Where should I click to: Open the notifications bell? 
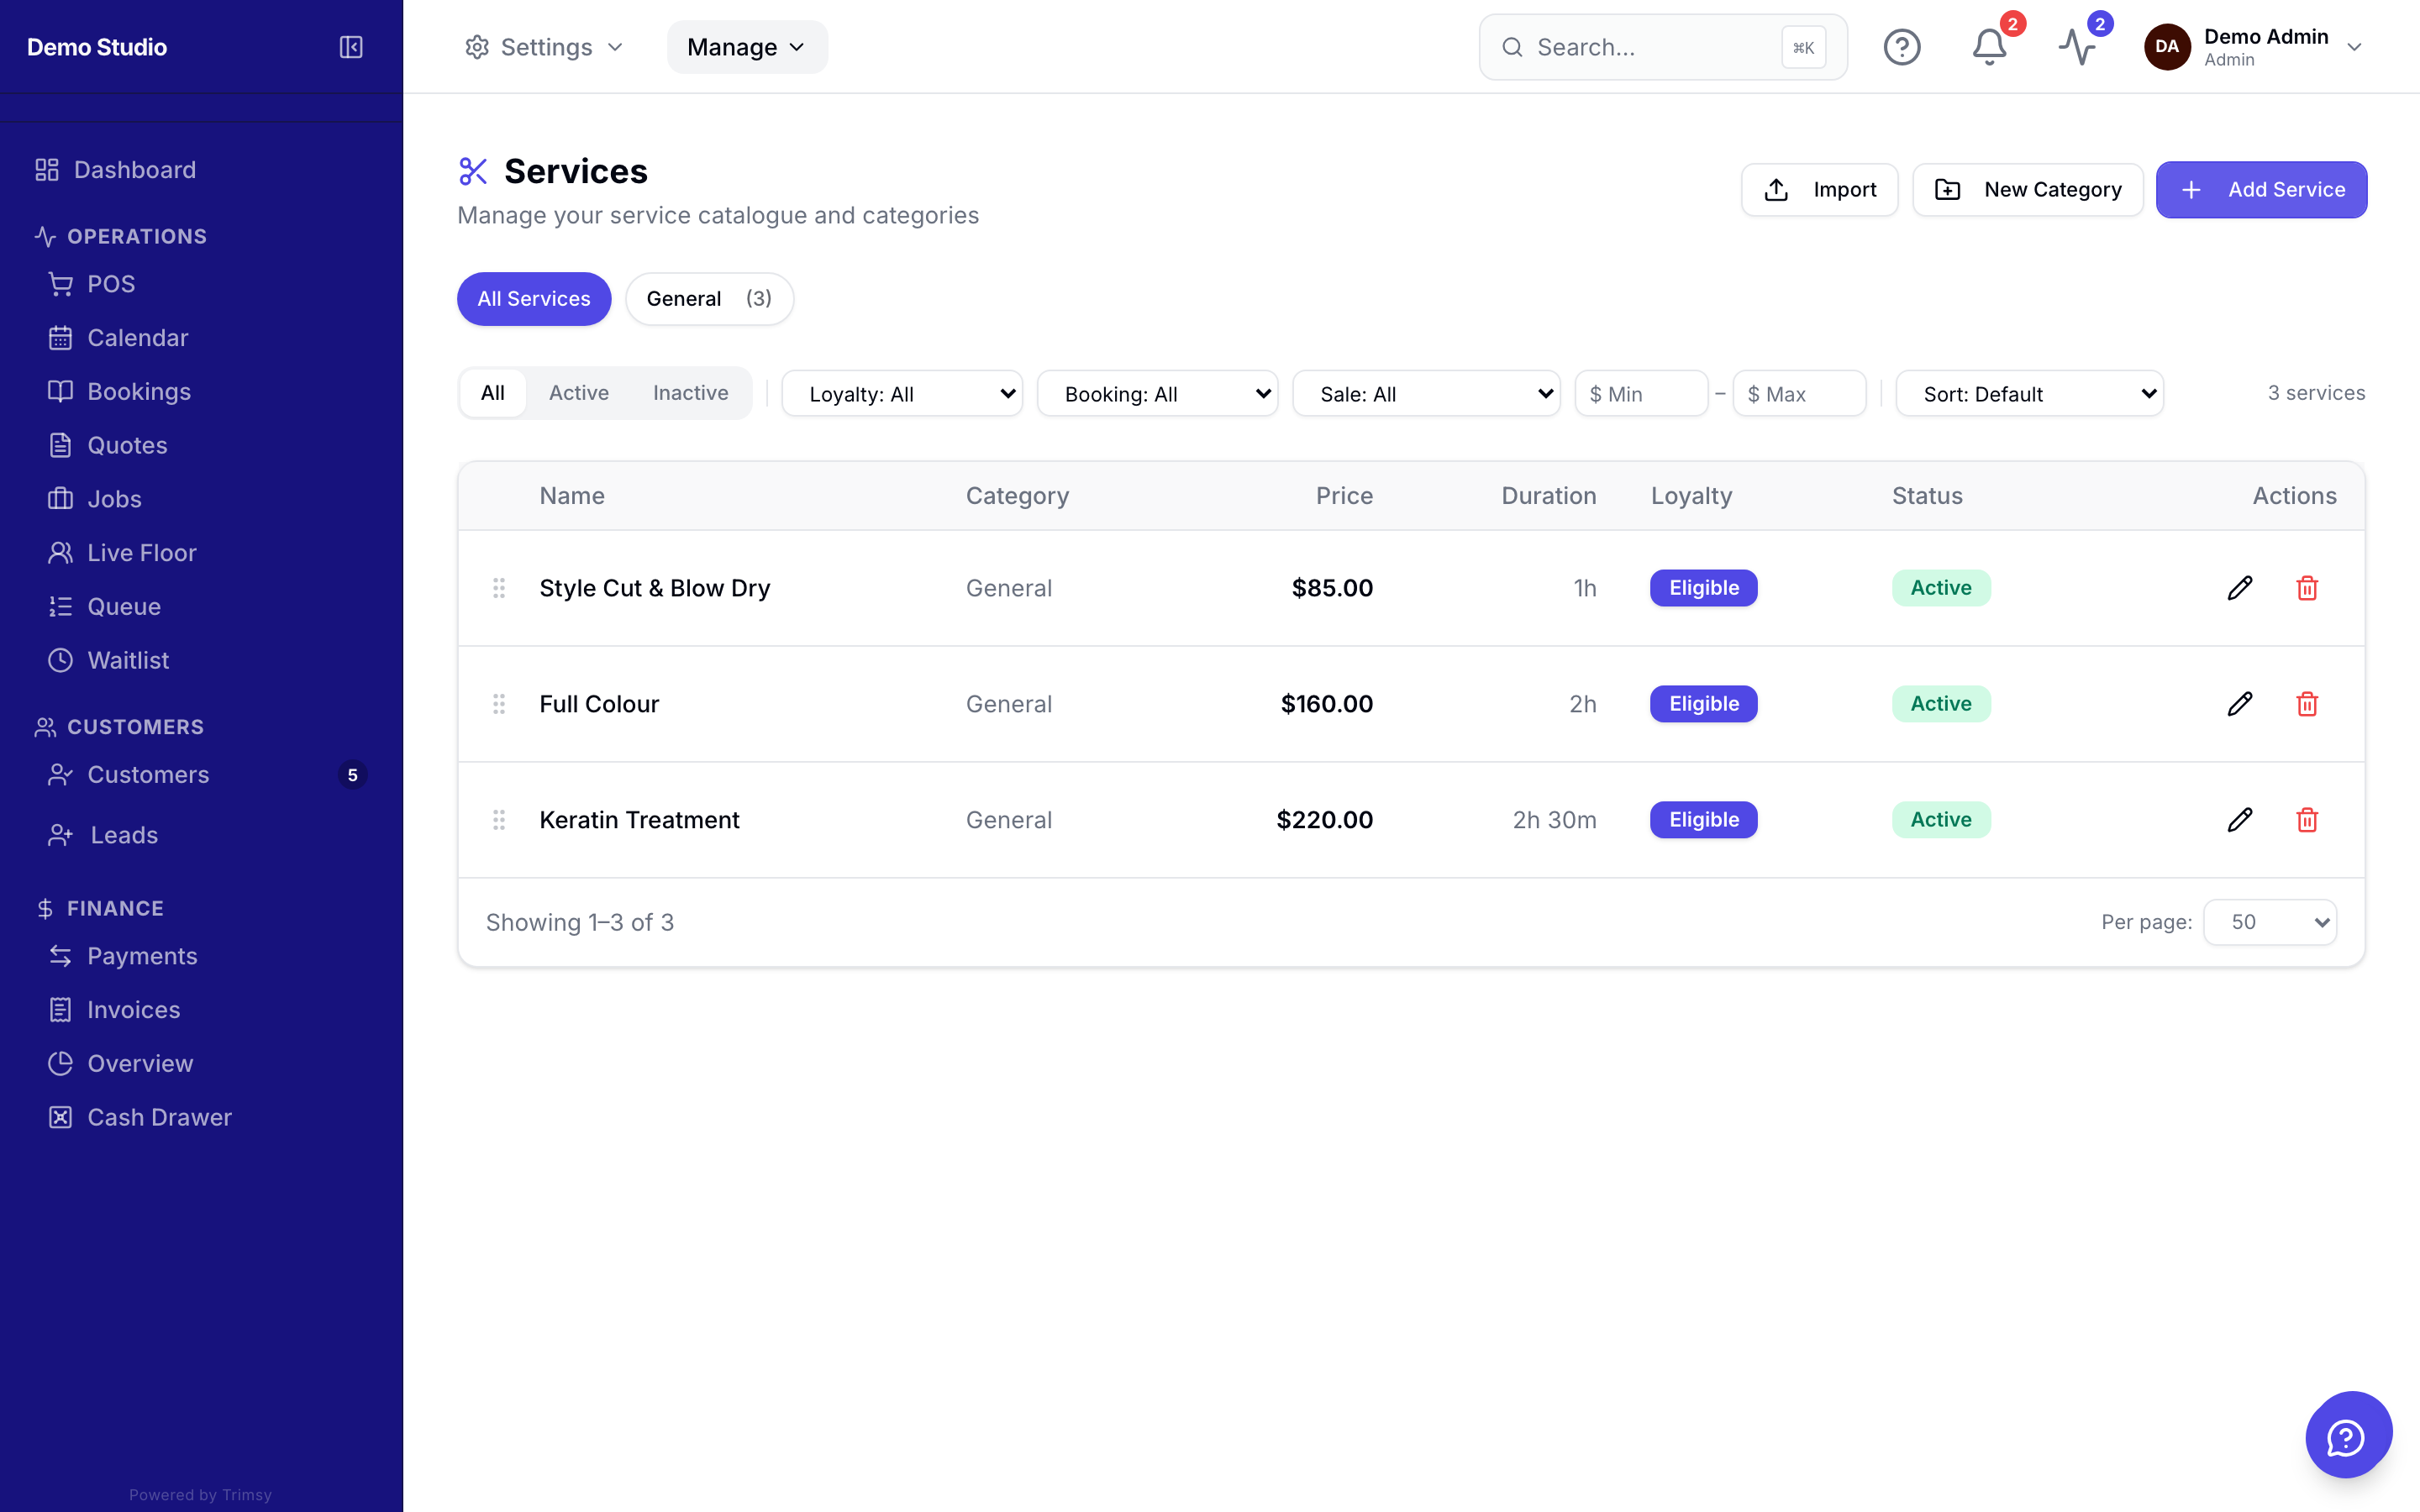click(1989, 47)
